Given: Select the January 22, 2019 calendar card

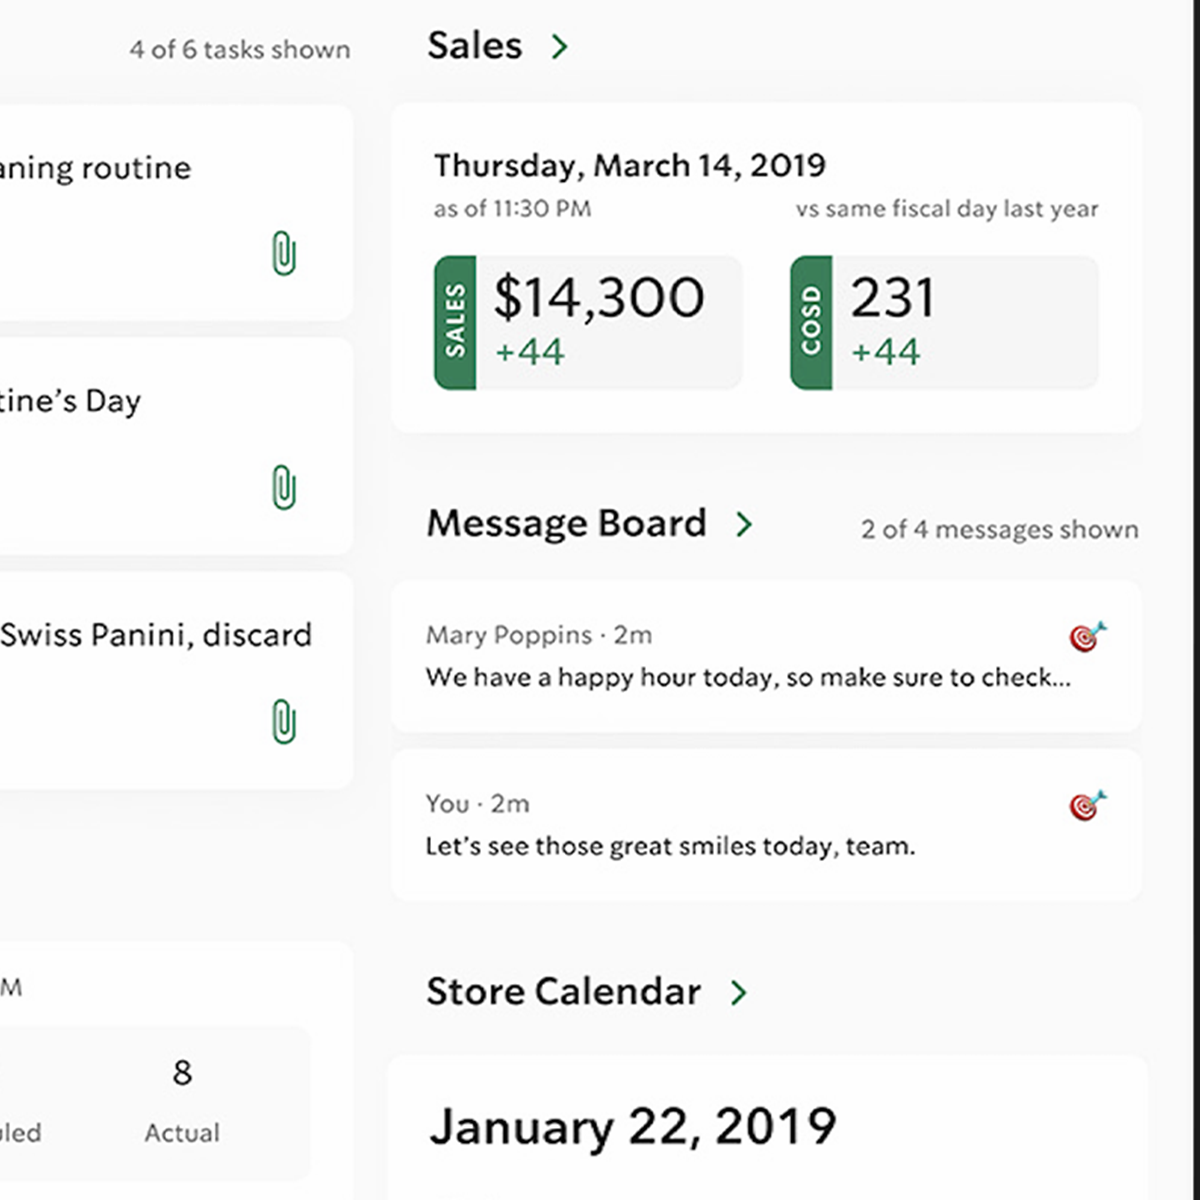Looking at the screenshot, I should [x=766, y=1128].
